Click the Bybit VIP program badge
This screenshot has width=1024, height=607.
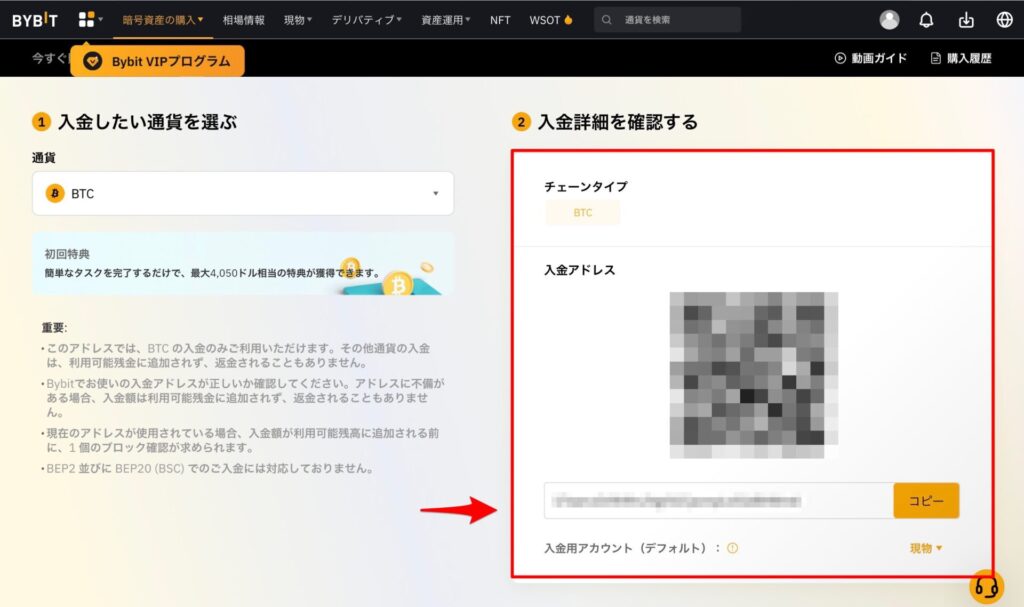point(157,61)
